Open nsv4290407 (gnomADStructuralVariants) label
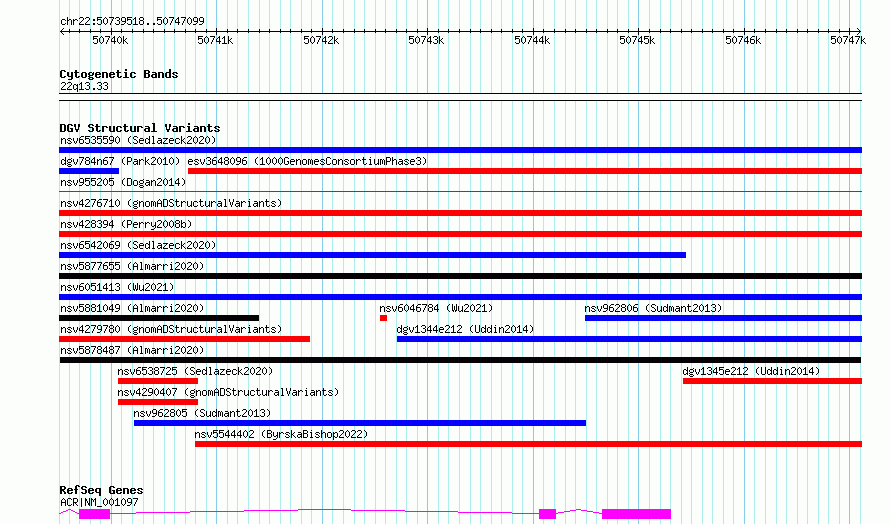The image size is (890, 524). 228,392
